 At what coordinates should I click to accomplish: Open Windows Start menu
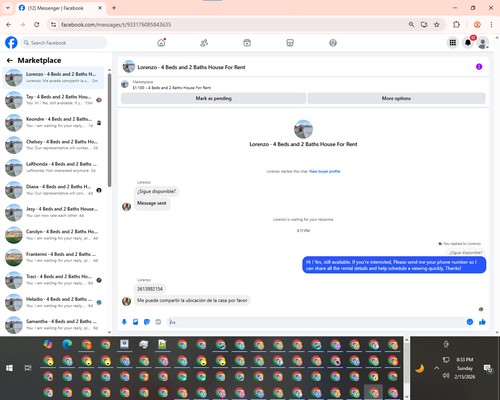click(x=9, y=368)
